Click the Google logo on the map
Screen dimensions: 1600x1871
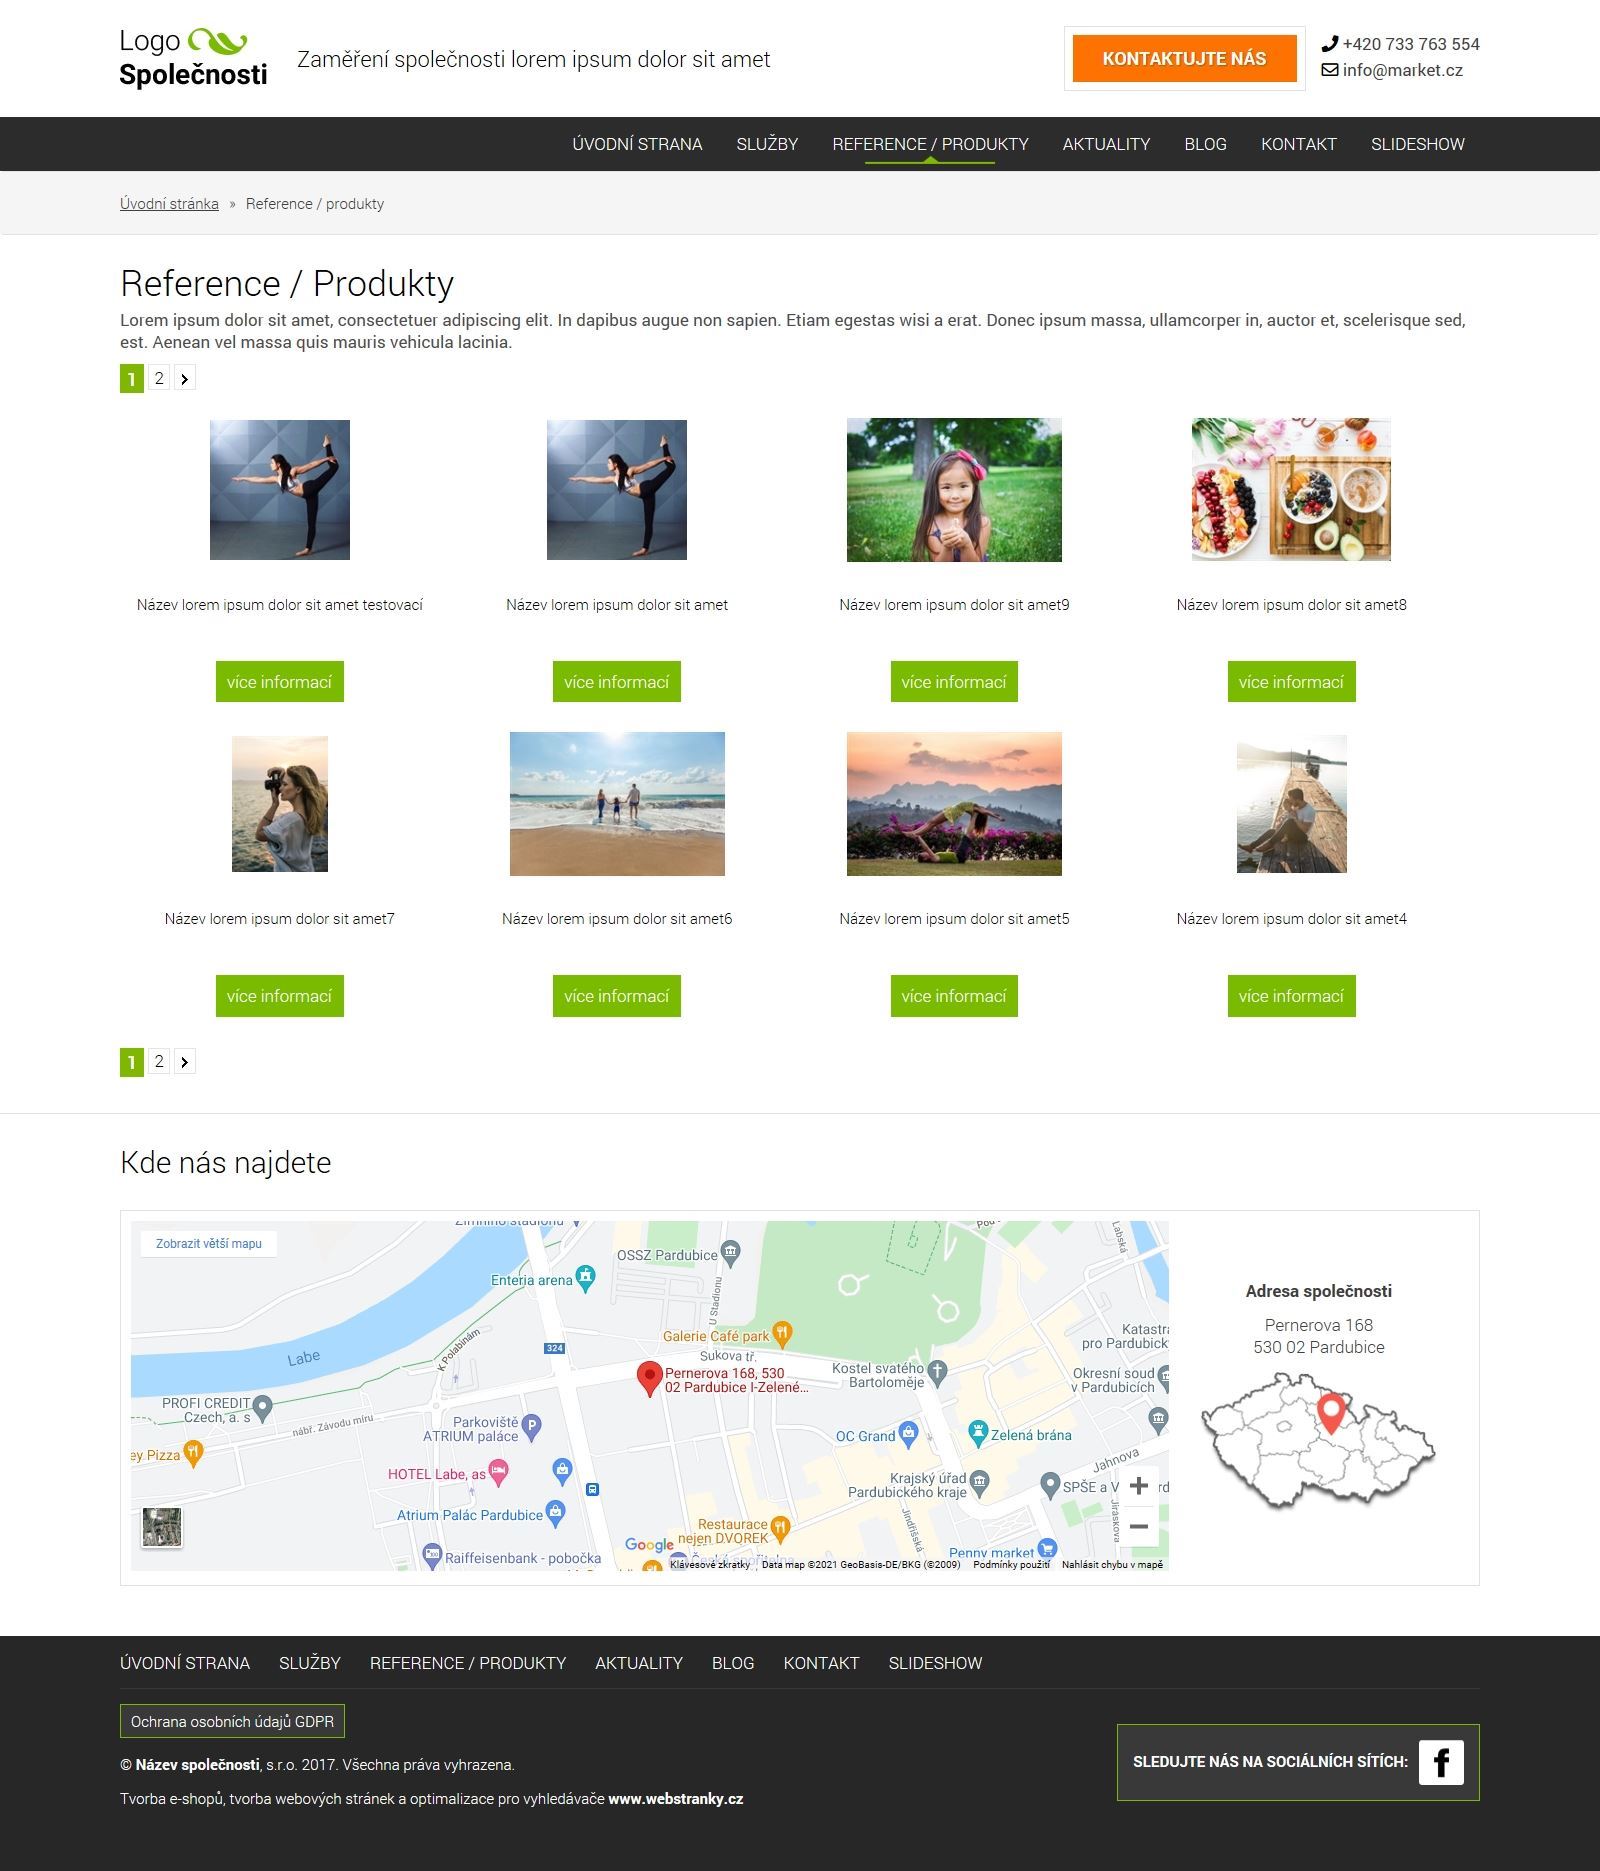649,1545
